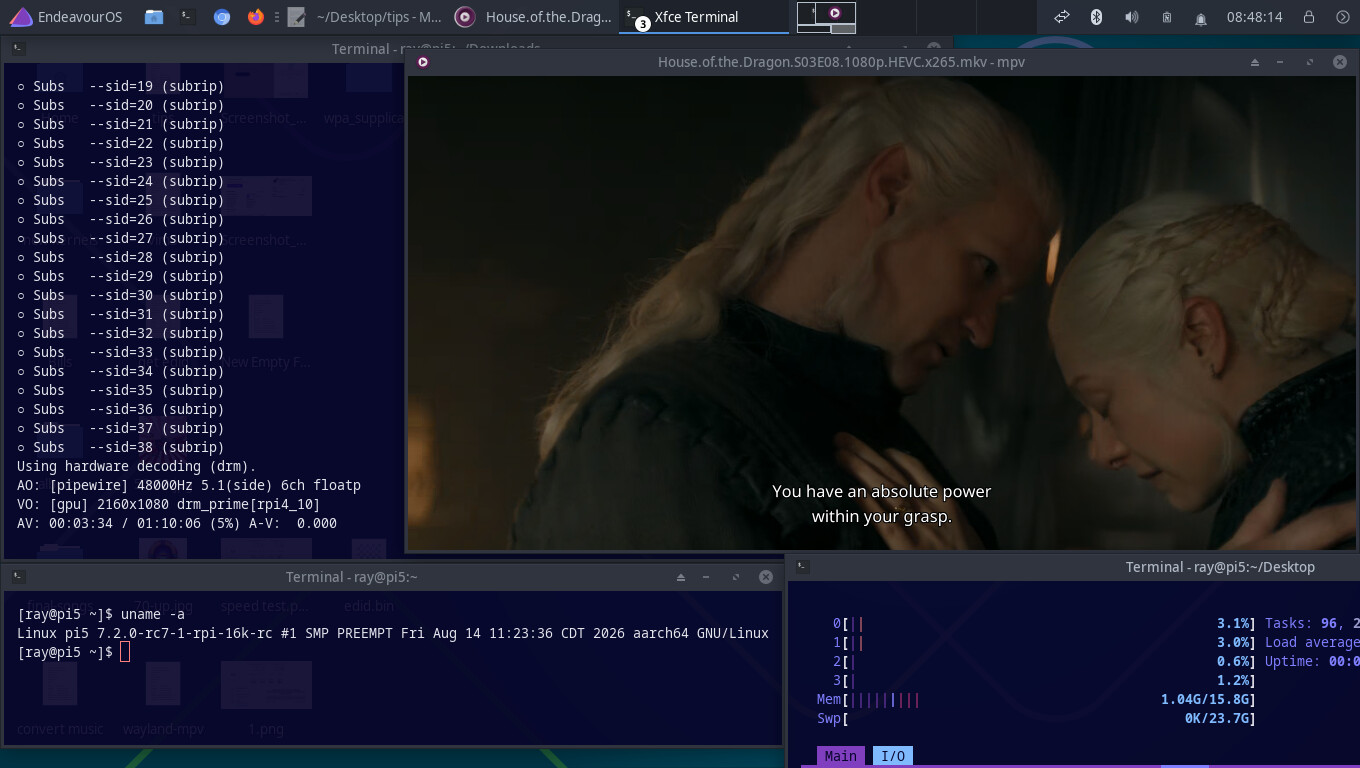The height and width of the screenshot is (768, 1360).
Task: Open the Firefox browser launcher
Action: point(256,16)
